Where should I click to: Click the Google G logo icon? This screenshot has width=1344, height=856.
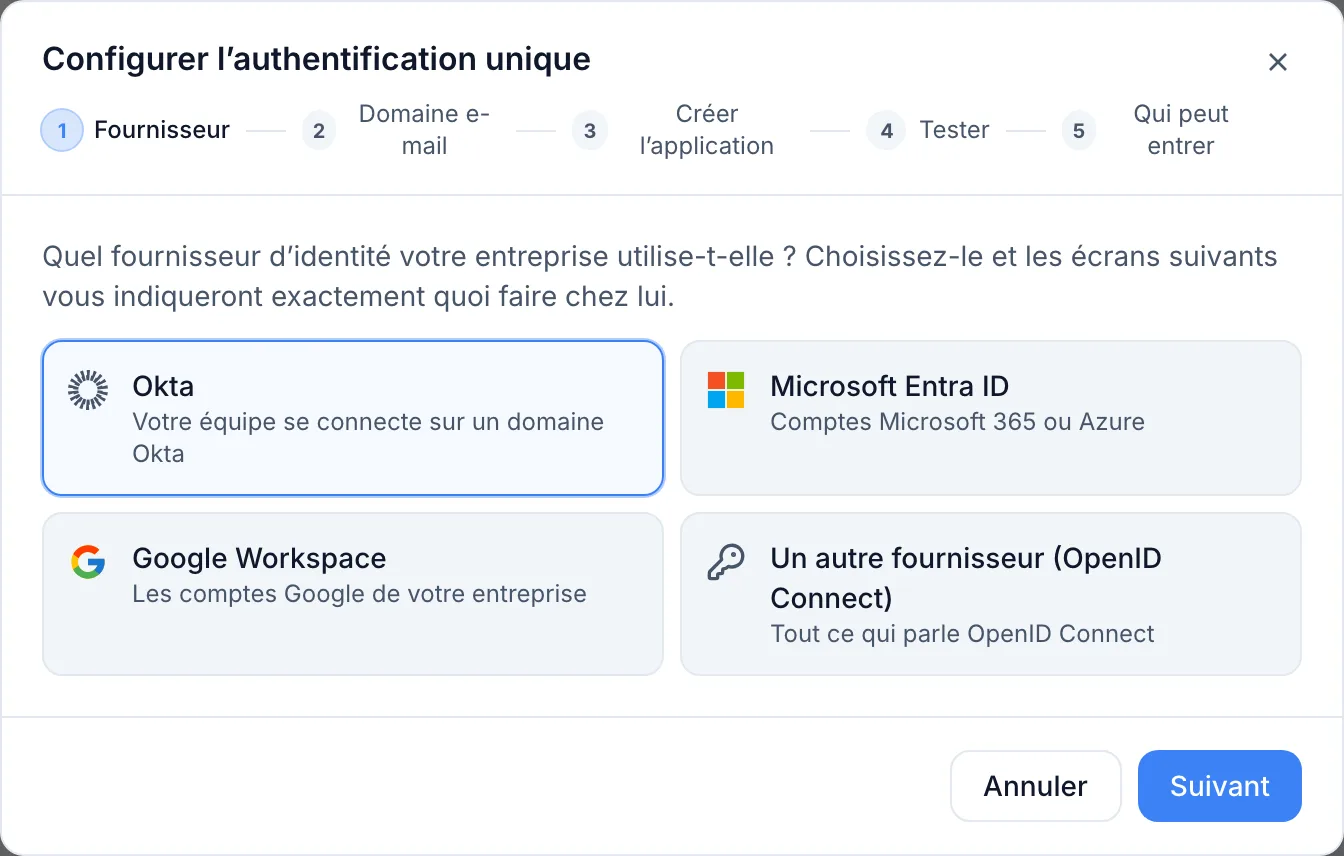(x=87, y=562)
